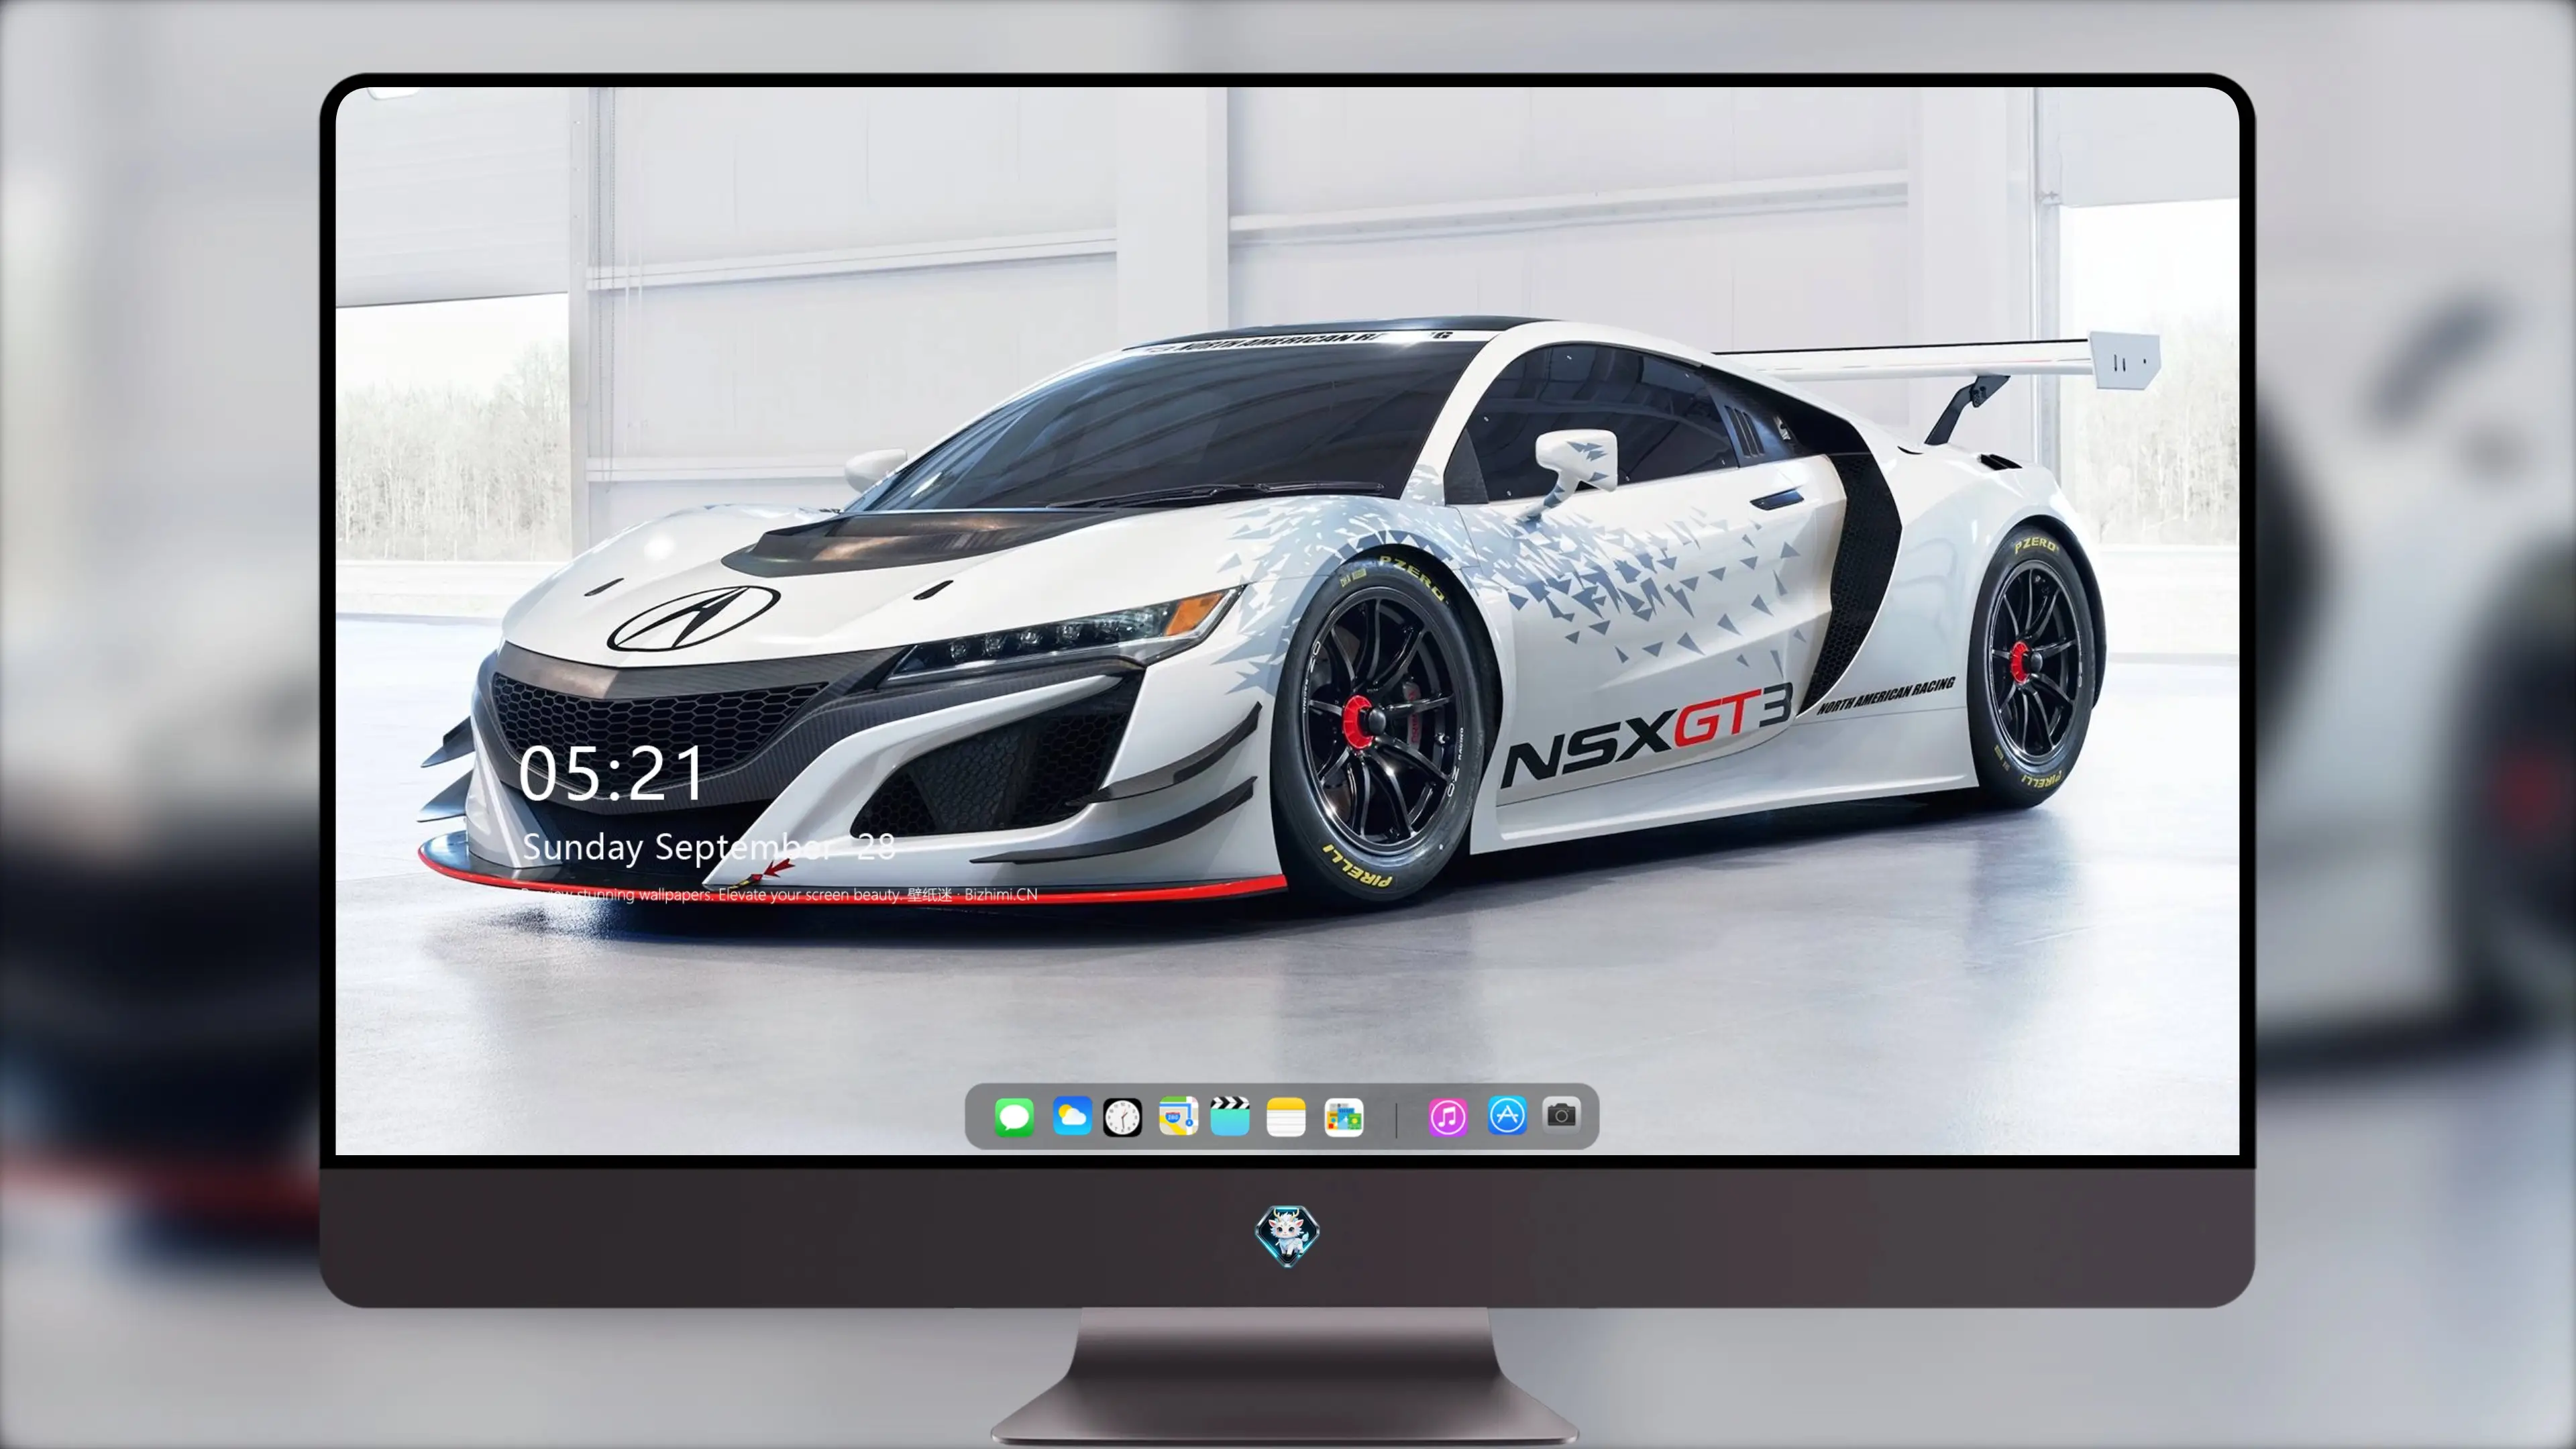Open the Clock app in the dock

pos(1122,1117)
